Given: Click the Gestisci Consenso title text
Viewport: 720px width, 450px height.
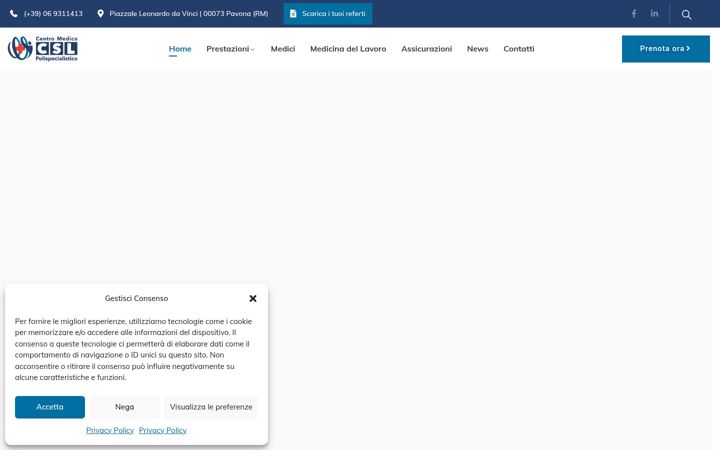Looking at the screenshot, I should tap(136, 298).
